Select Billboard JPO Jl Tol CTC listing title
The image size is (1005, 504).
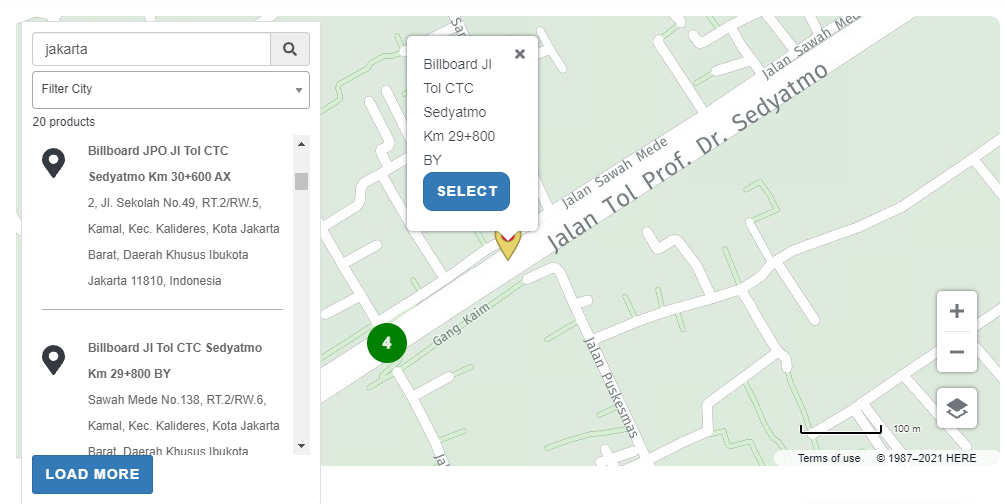(x=160, y=164)
